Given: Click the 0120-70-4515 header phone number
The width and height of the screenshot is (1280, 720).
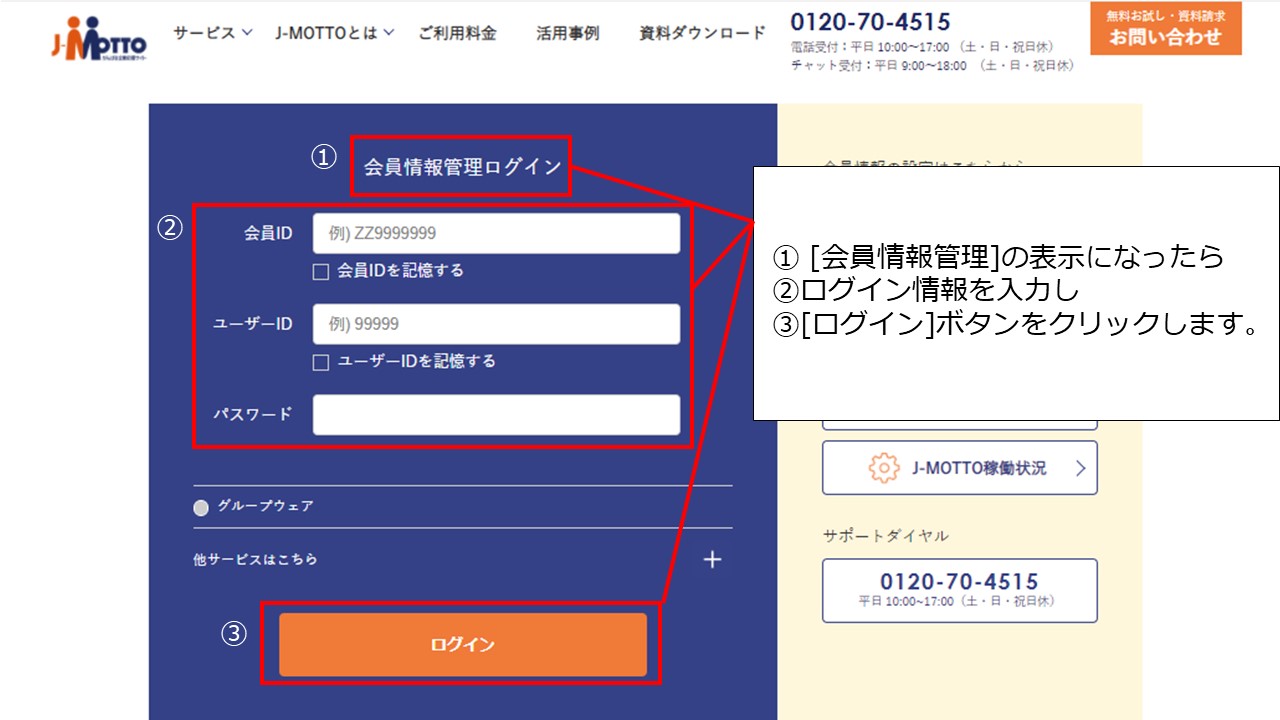Looking at the screenshot, I should click(x=870, y=21).
